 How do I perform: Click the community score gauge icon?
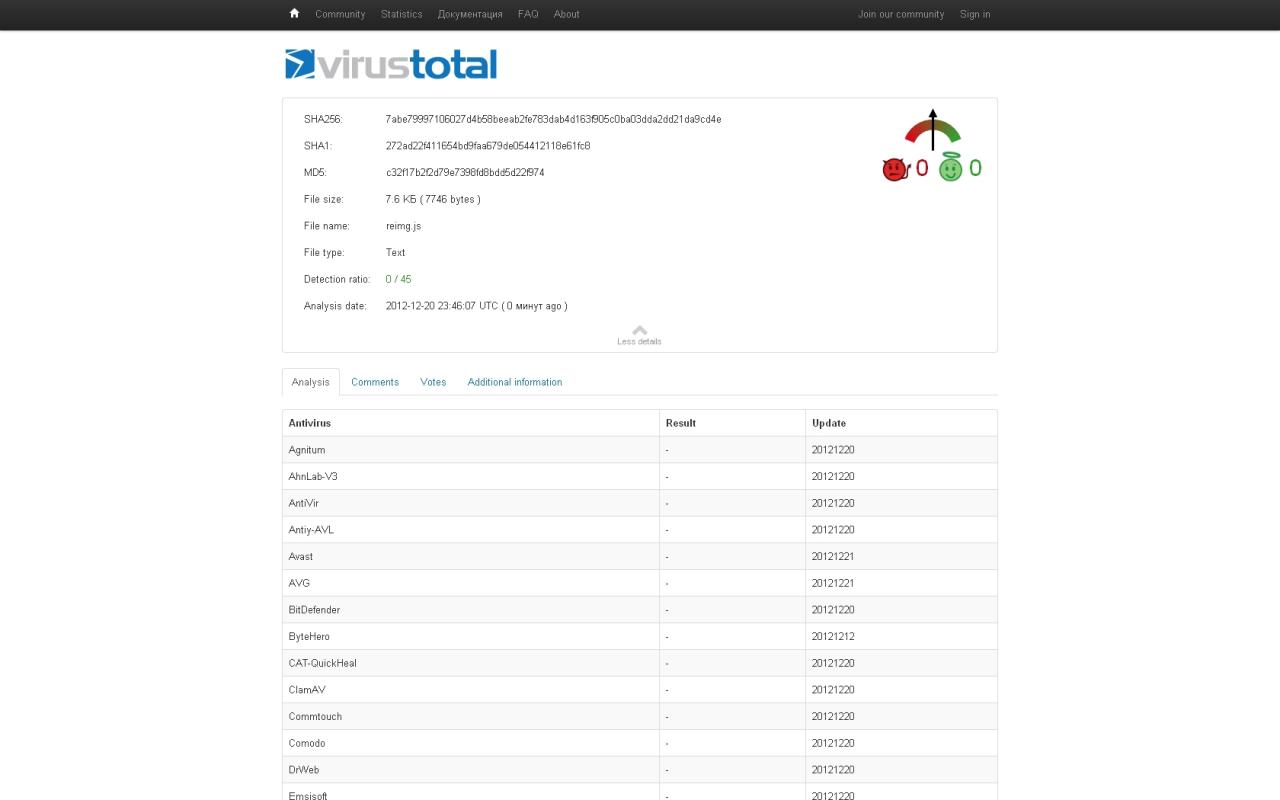(932, 131)
